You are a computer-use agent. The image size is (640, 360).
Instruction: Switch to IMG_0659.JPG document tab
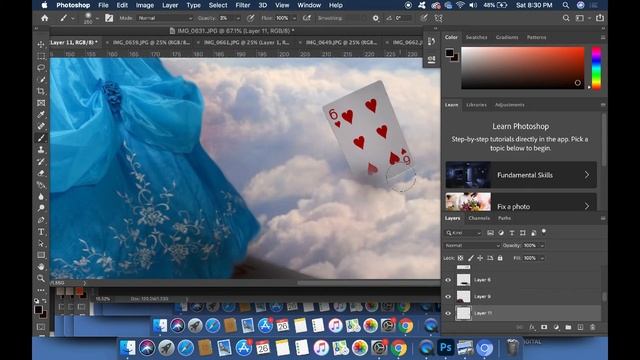click(x=151, y=42)
